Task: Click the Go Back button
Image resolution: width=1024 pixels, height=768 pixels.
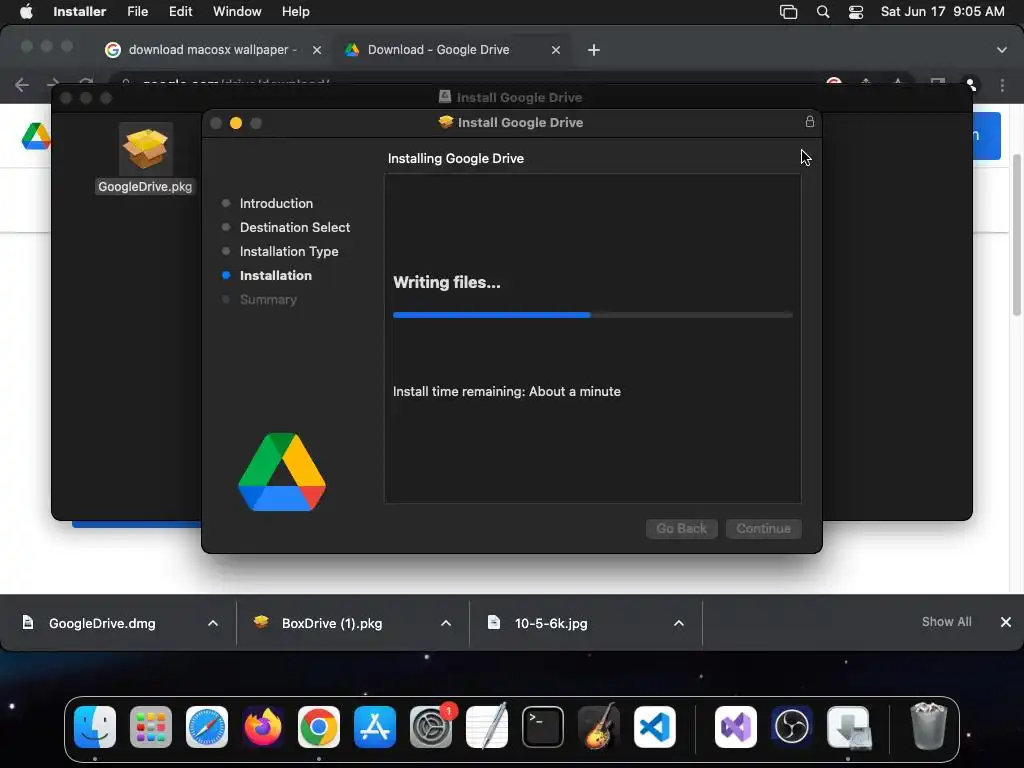Action: click(682, 528)
